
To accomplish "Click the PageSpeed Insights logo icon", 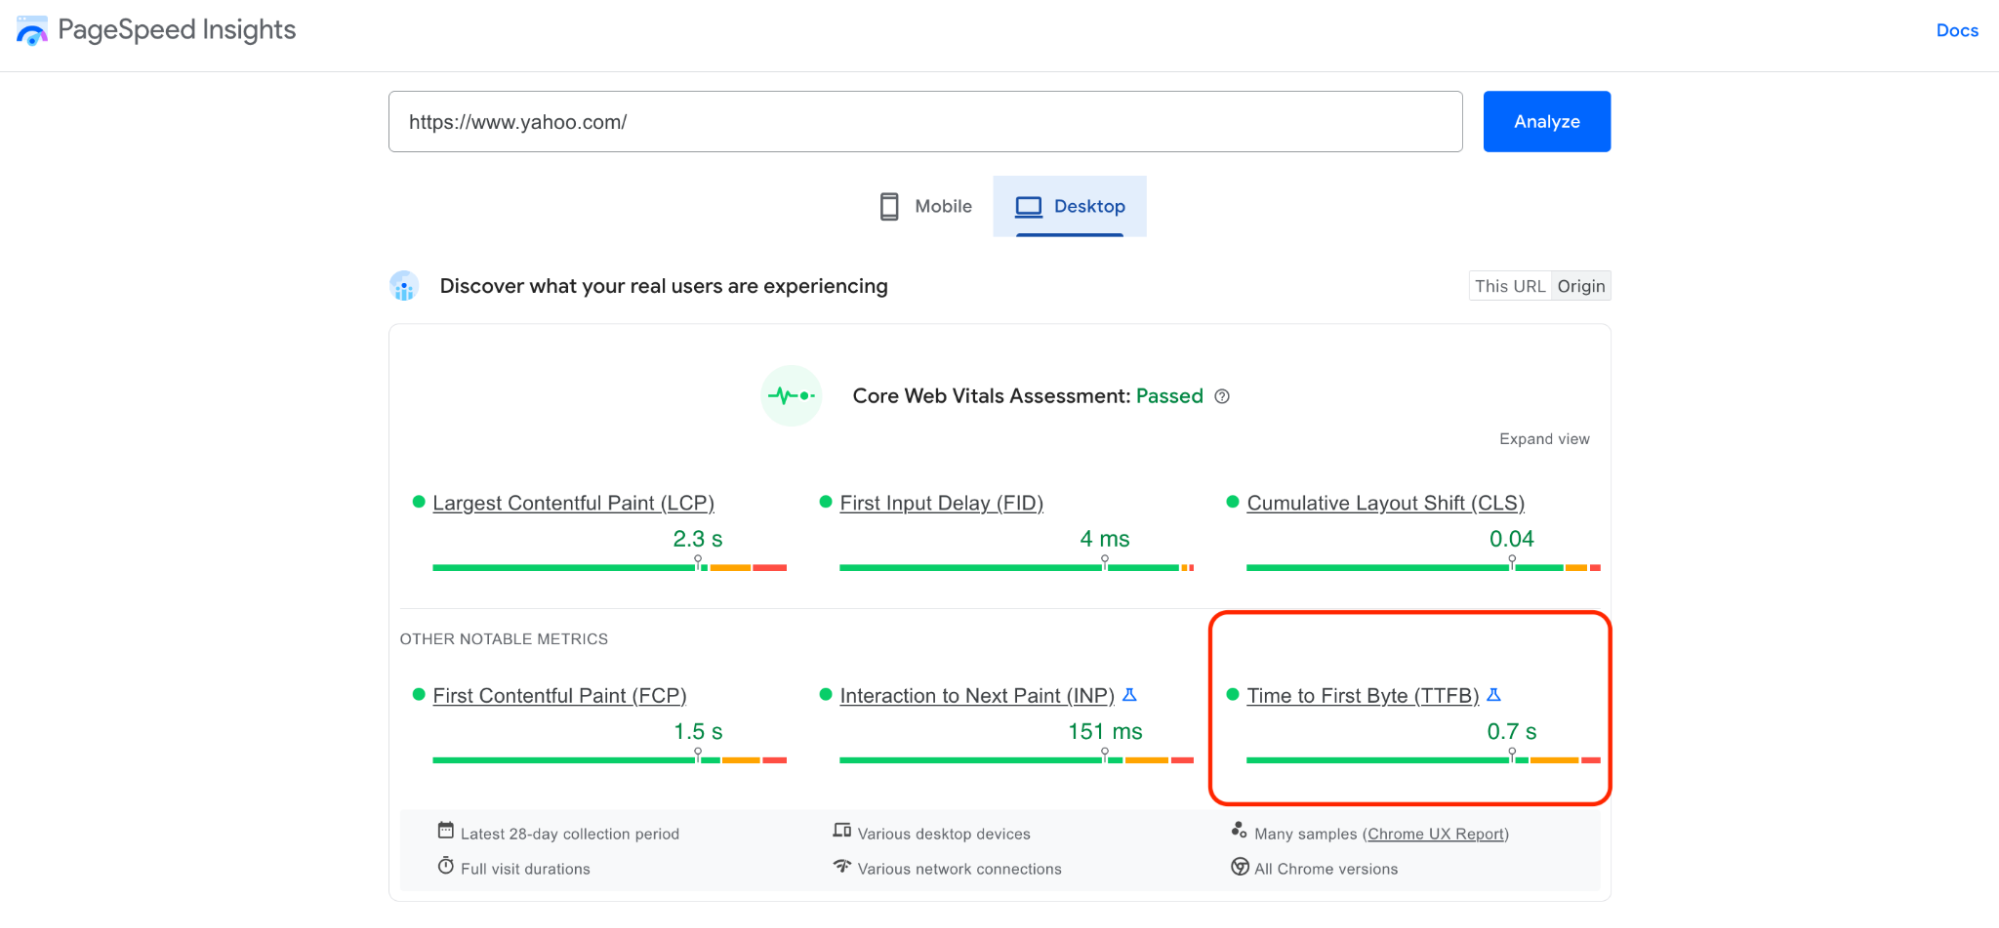I will tap(32, 31).
